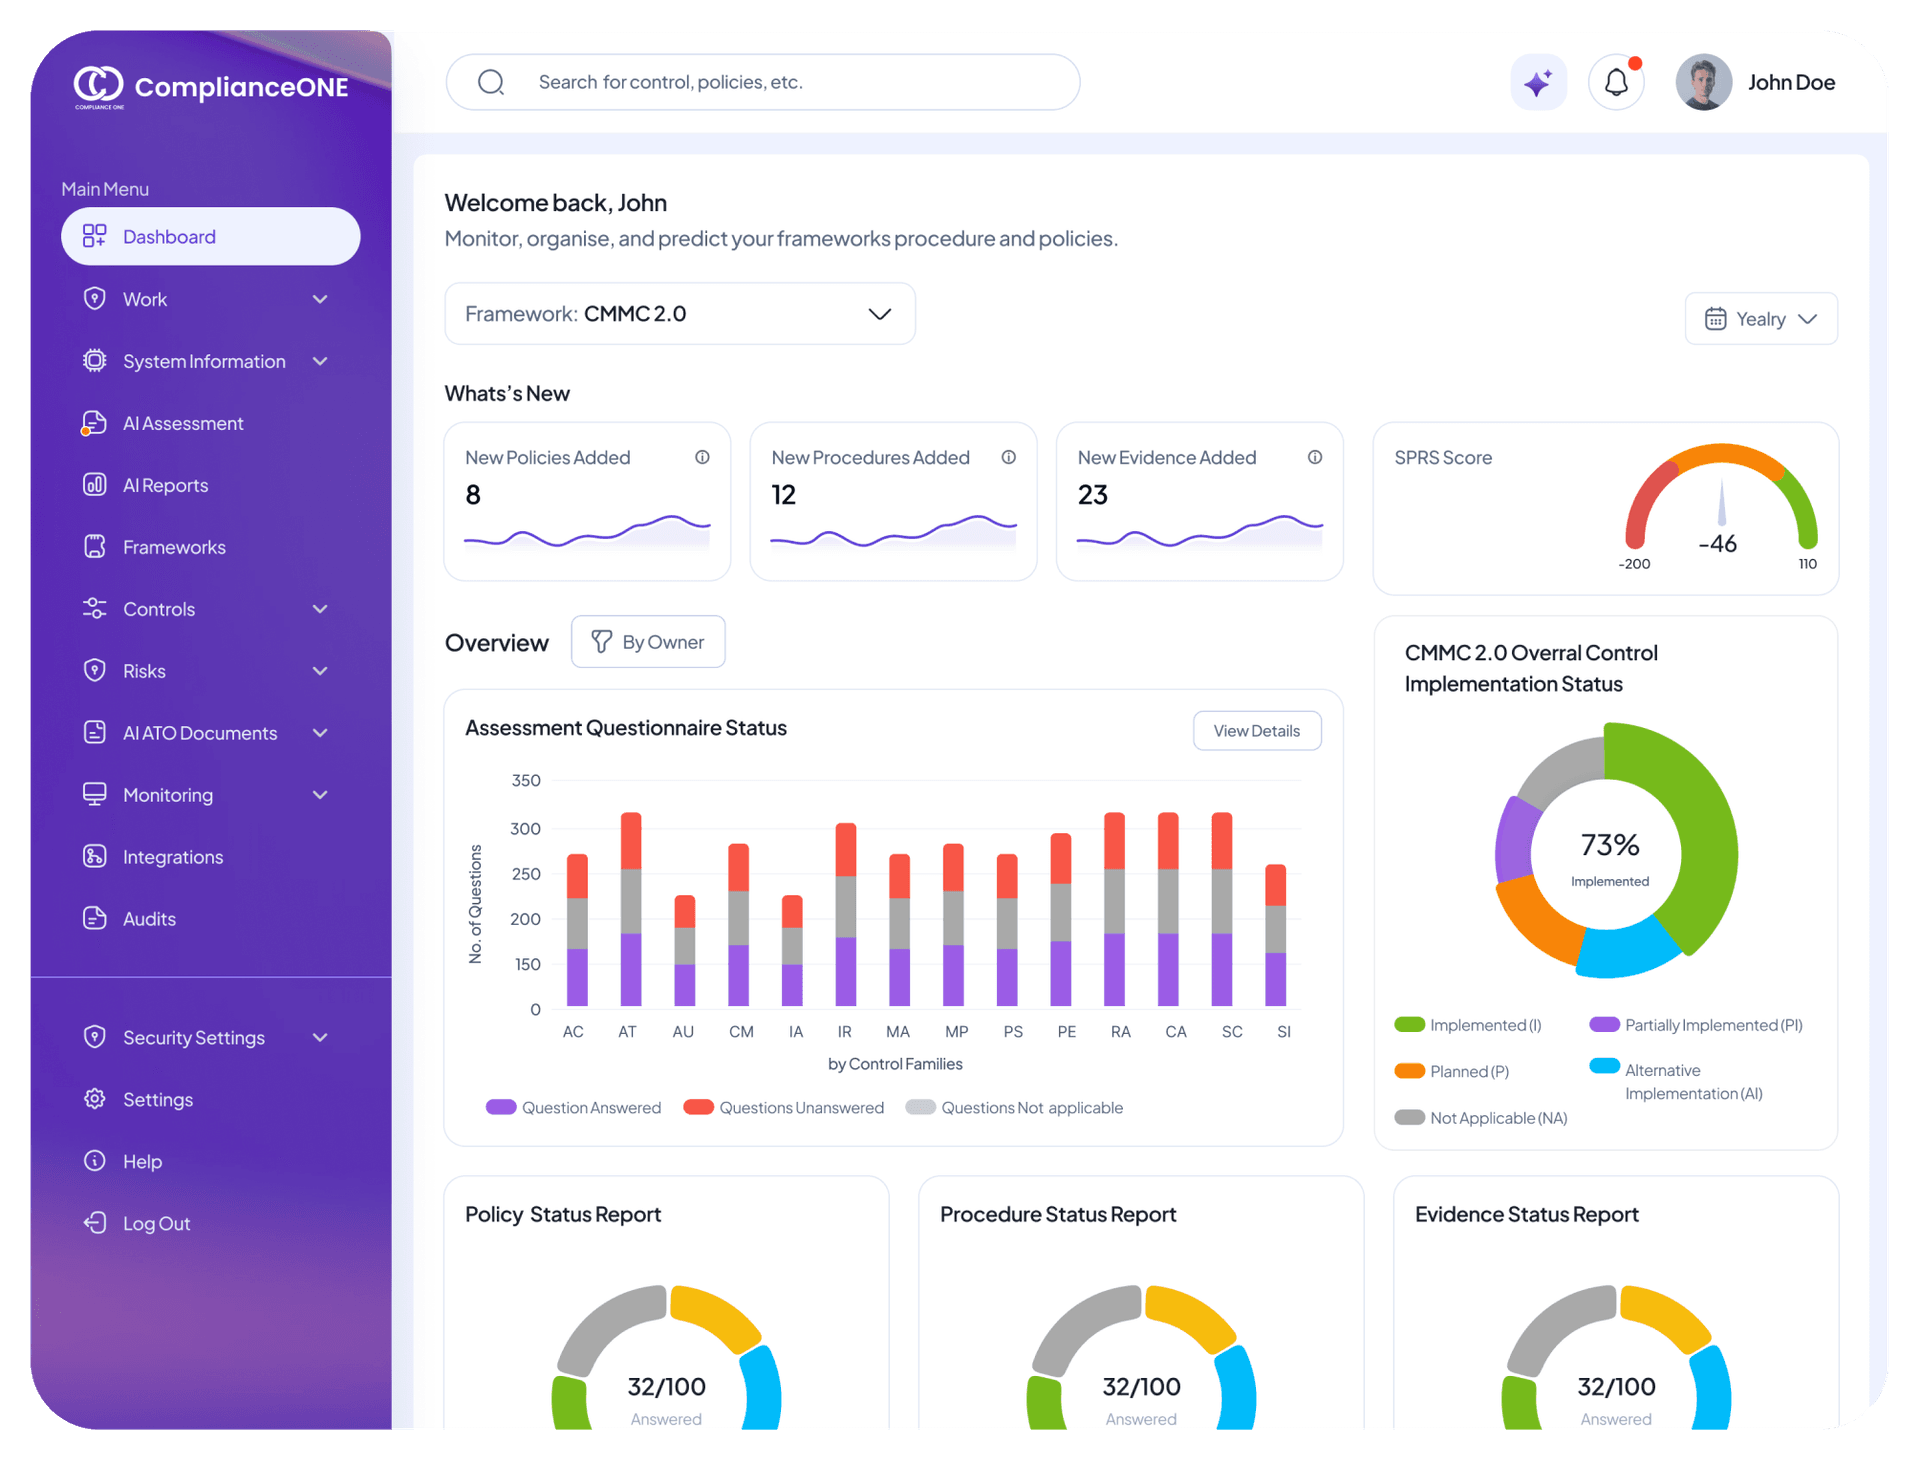Toggle Planned (P) legend entry
This screenshot has height=1460, width=1920.
[1452, 1071]
